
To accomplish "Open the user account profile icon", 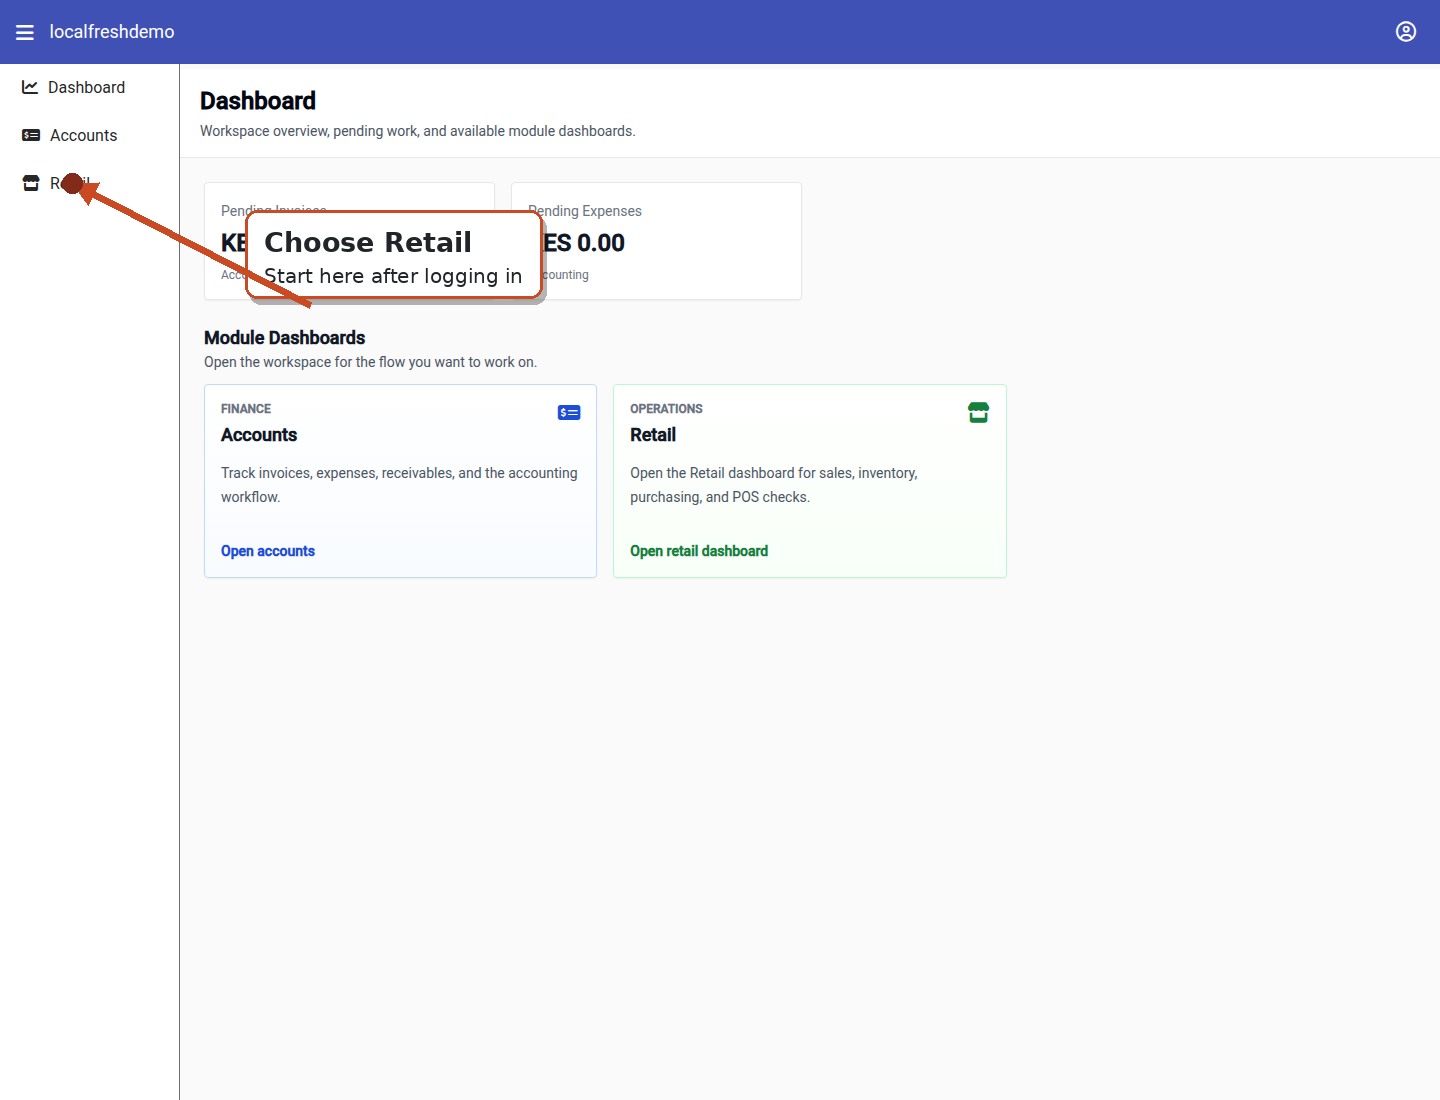I will coord(1406,32).
